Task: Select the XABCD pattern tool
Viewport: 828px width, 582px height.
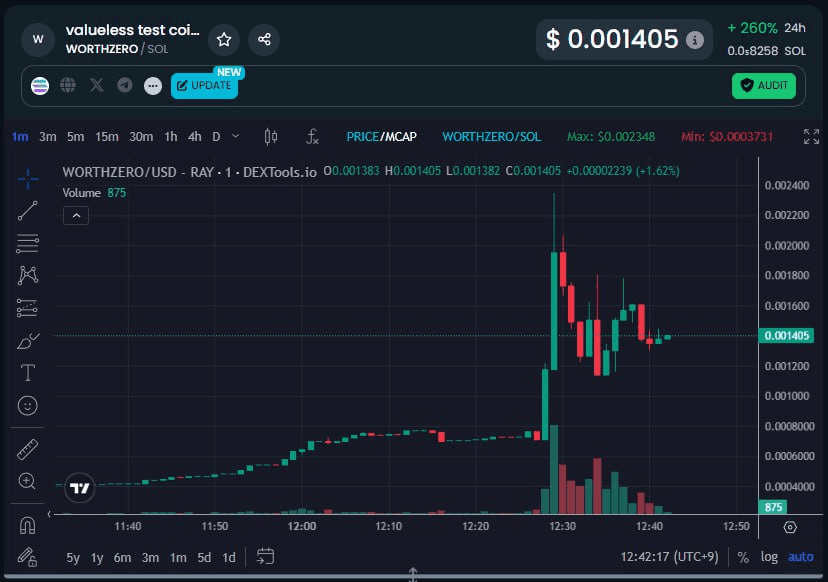Action: [27, 275]
